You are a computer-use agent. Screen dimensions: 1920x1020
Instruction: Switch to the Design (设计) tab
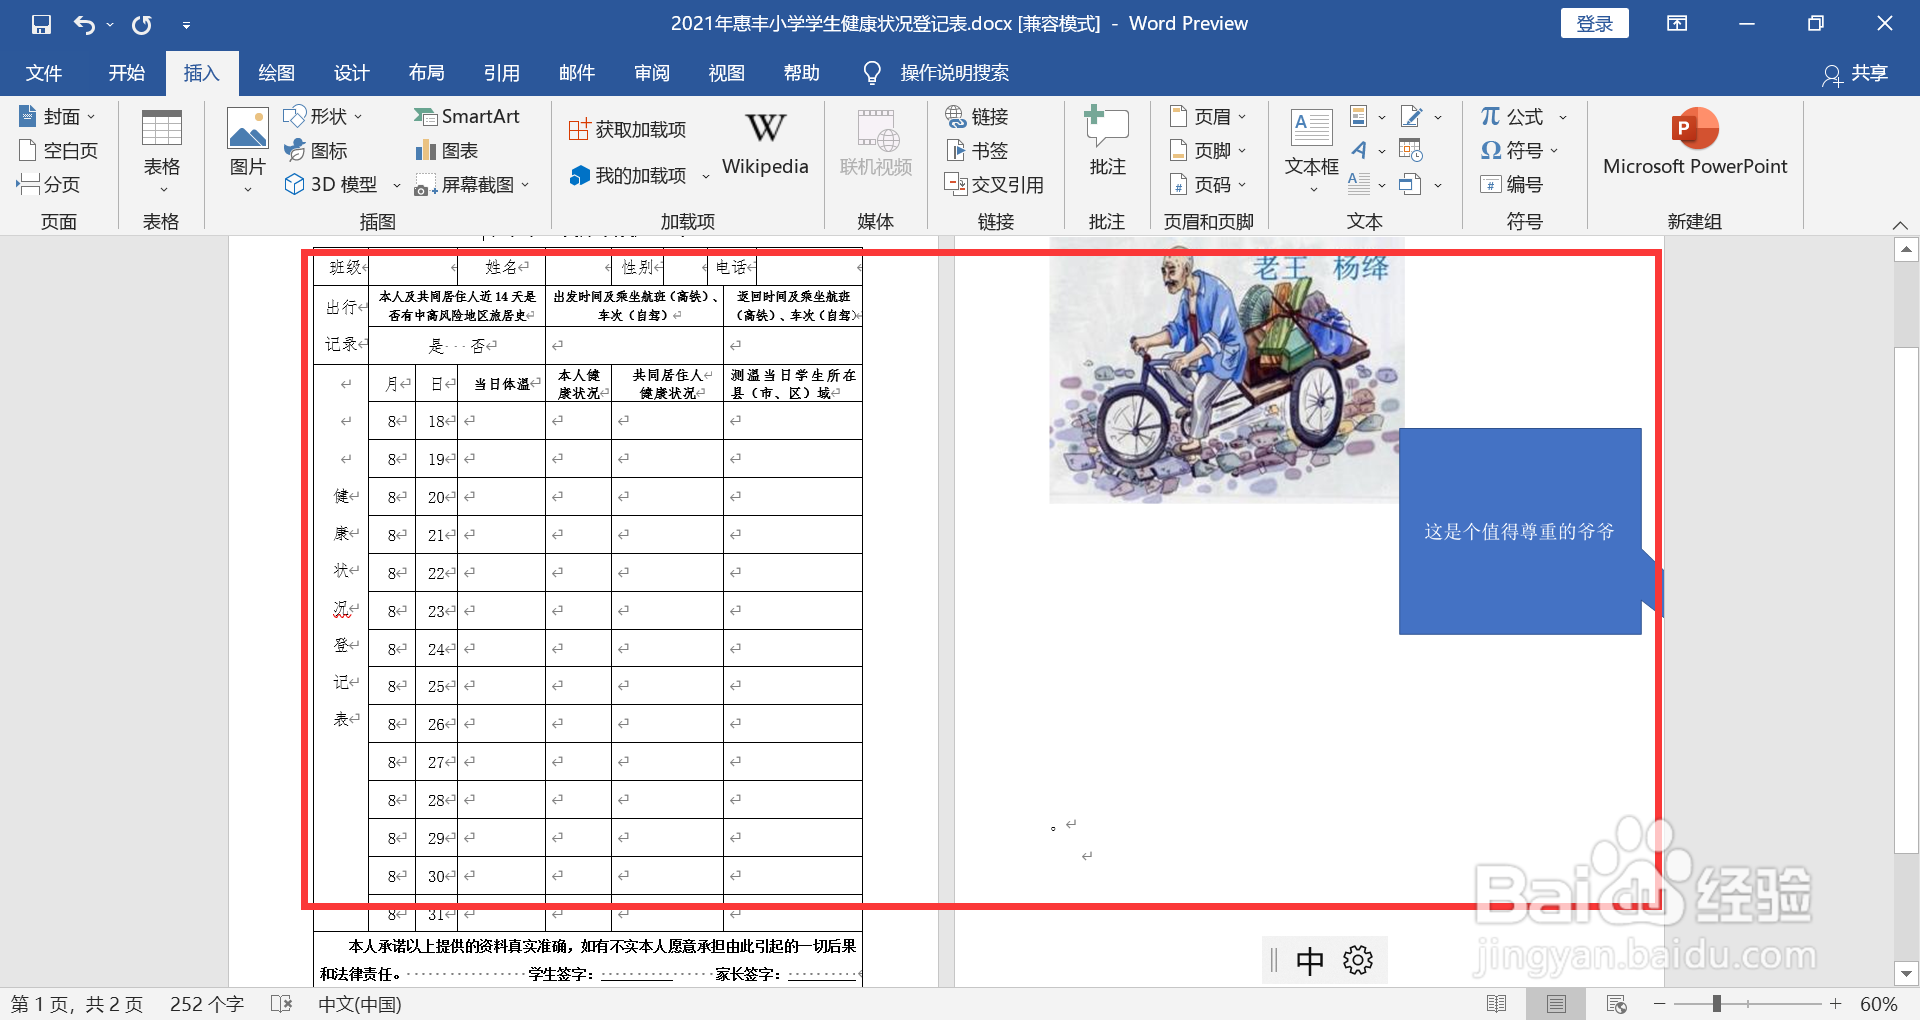[x=352, y=73]
